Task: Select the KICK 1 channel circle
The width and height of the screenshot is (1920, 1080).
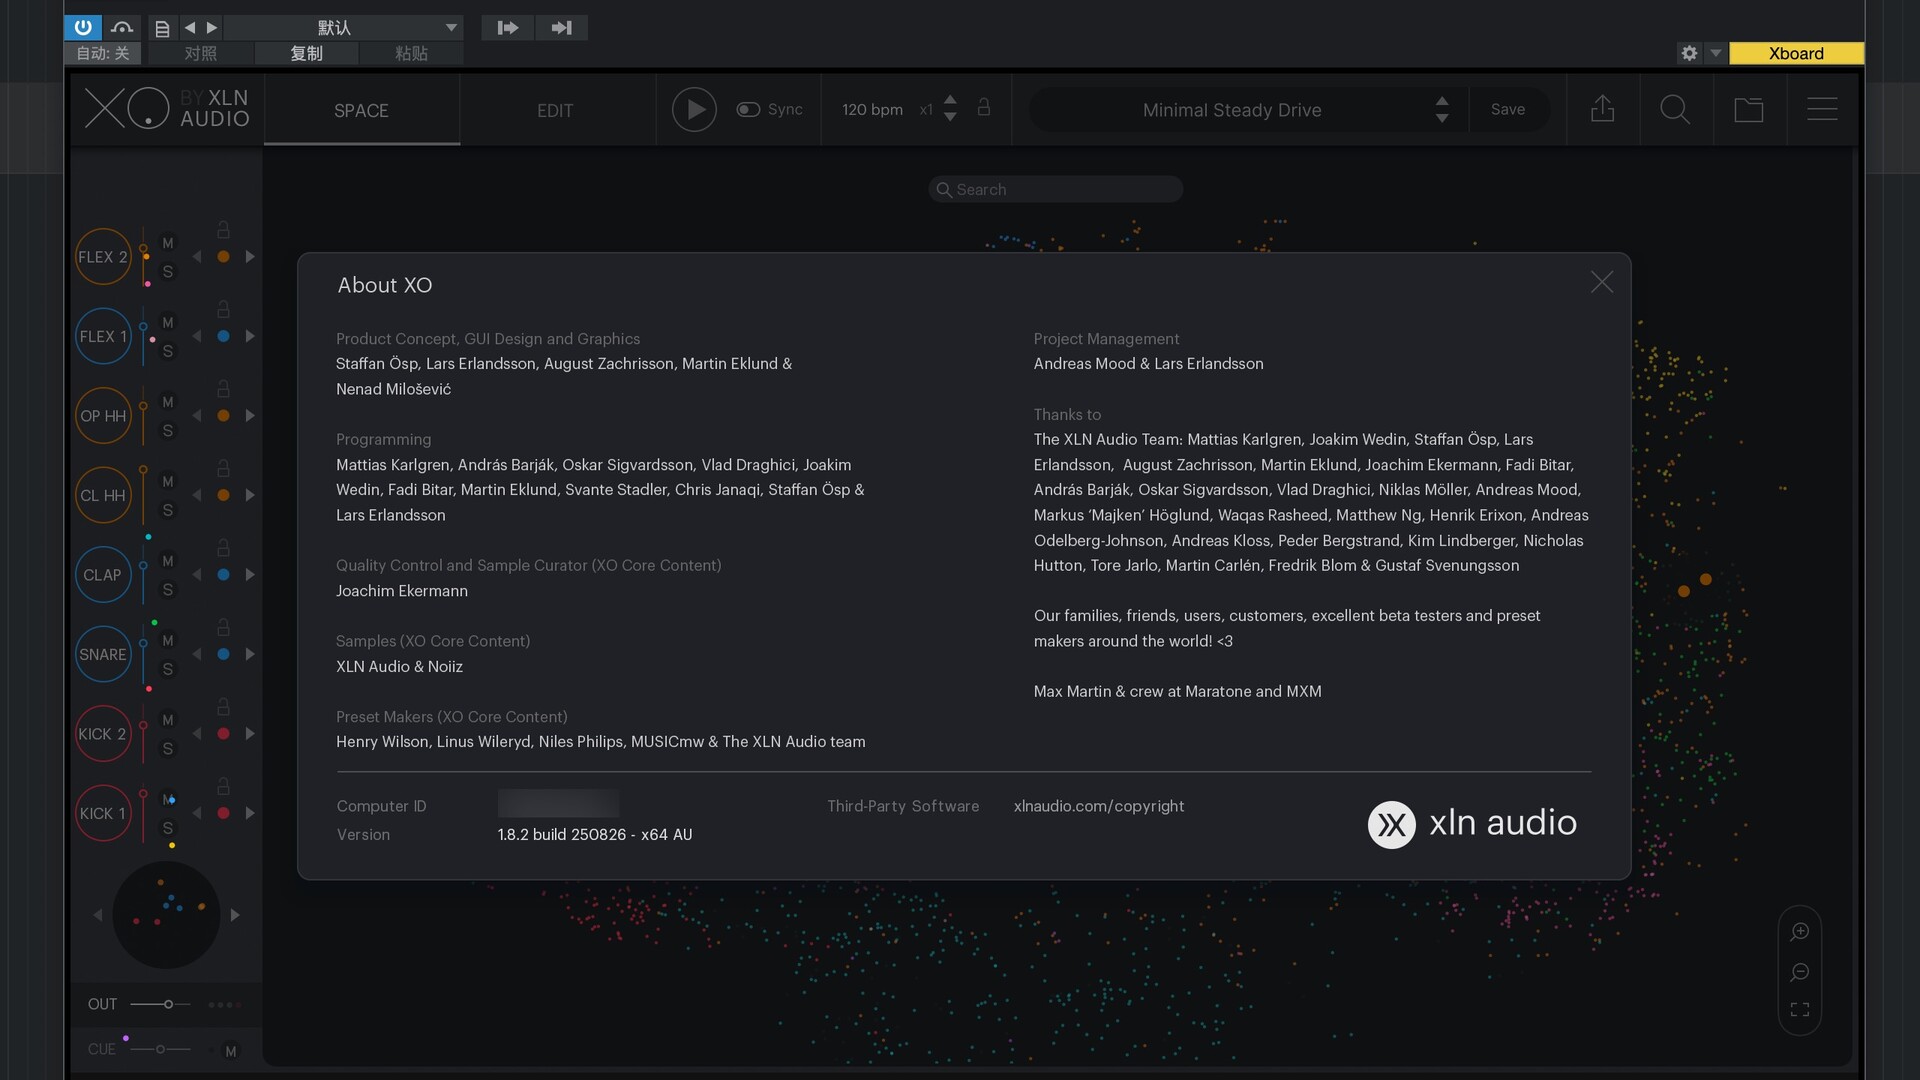Action: tap(103, 813)
